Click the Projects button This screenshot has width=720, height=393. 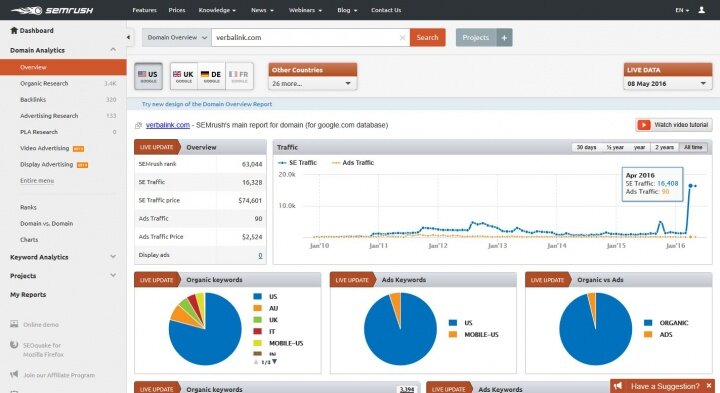(476, 38)
